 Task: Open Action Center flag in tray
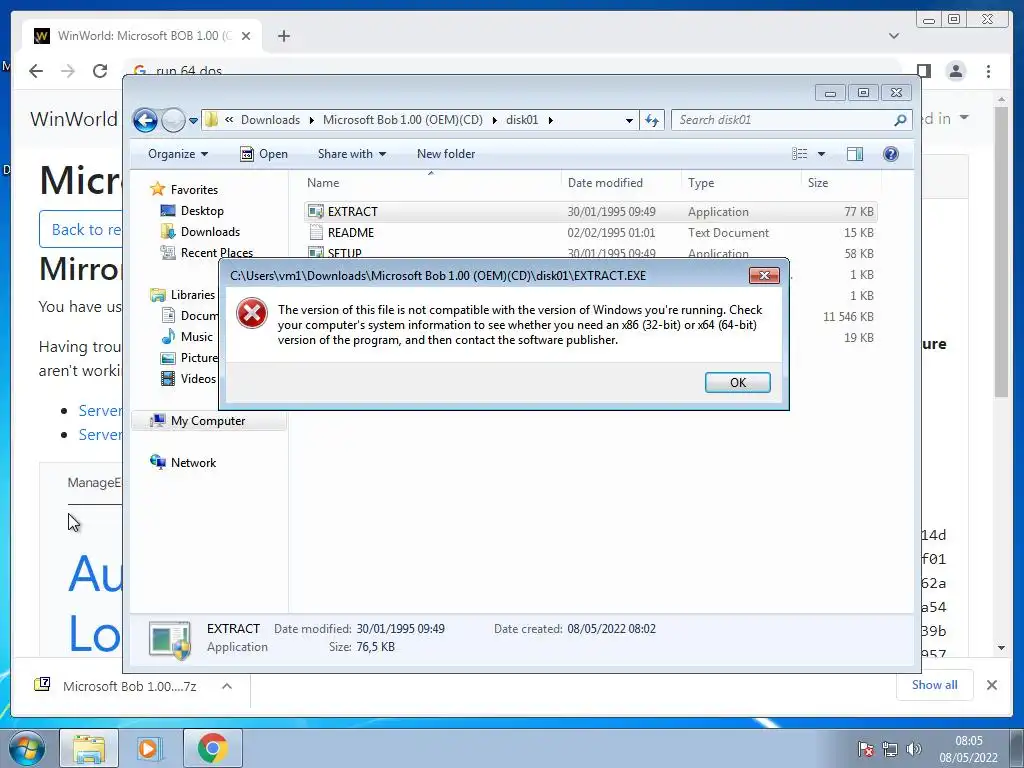(x=865, y=749)
